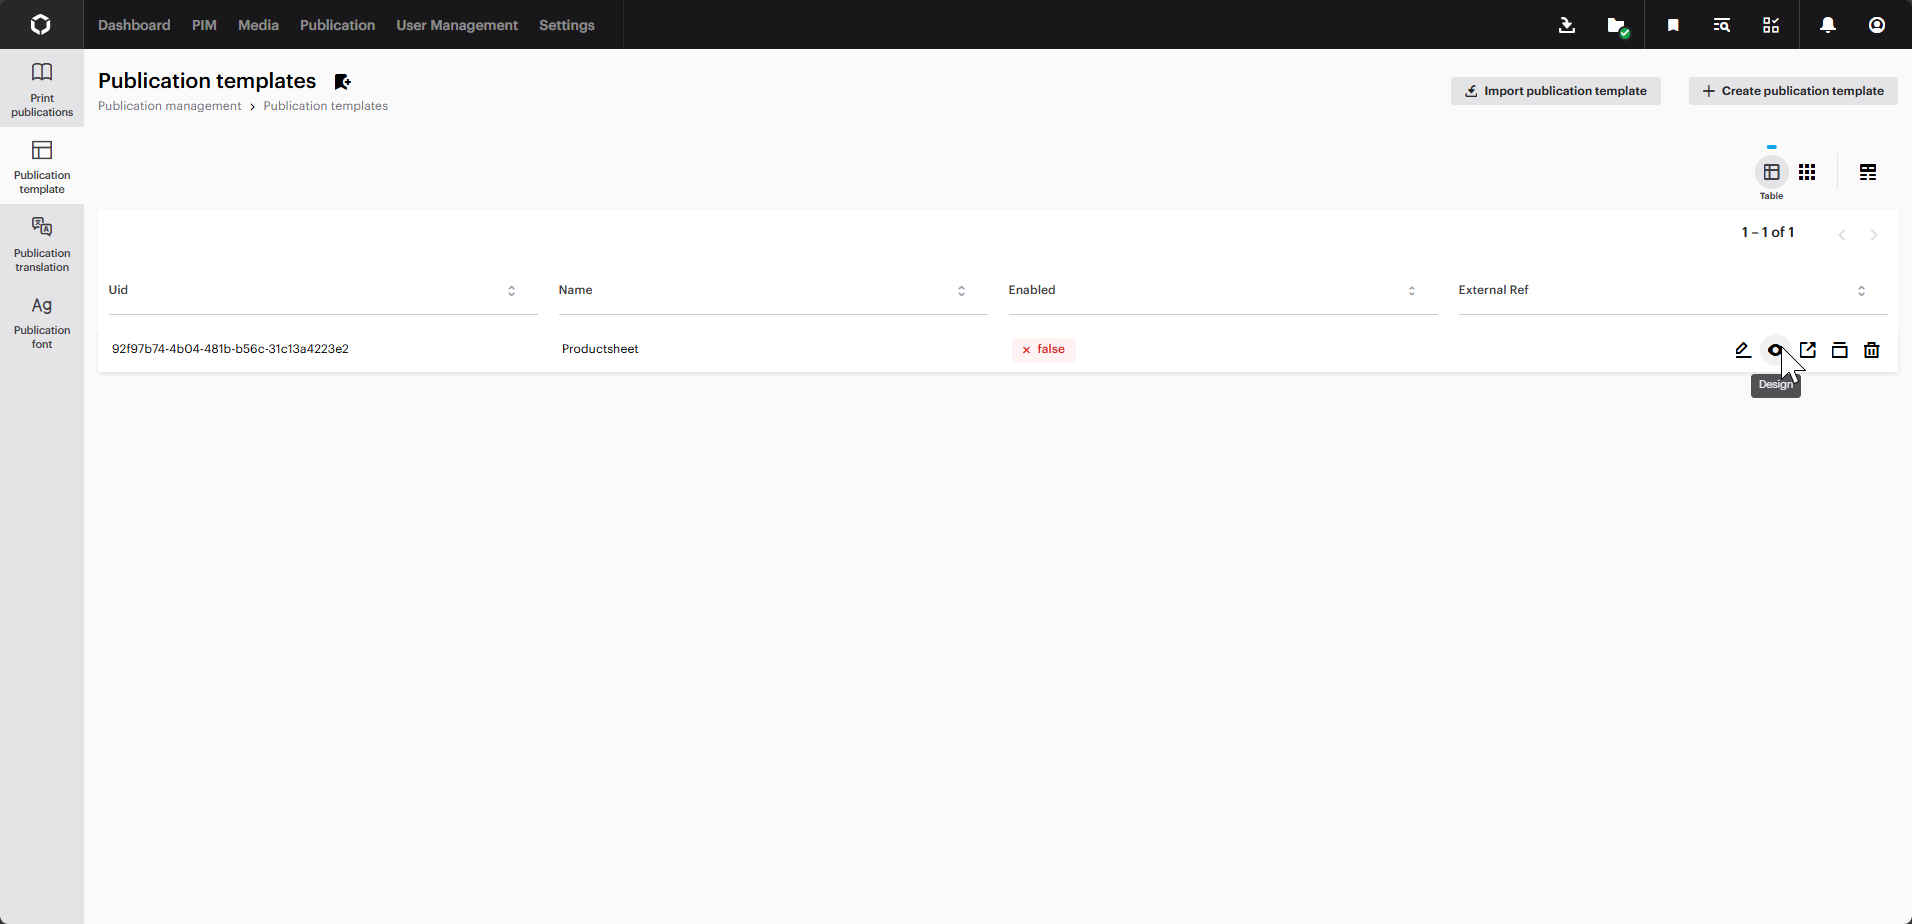Click the Design eye icon on Productsheet

[1776, 350]
